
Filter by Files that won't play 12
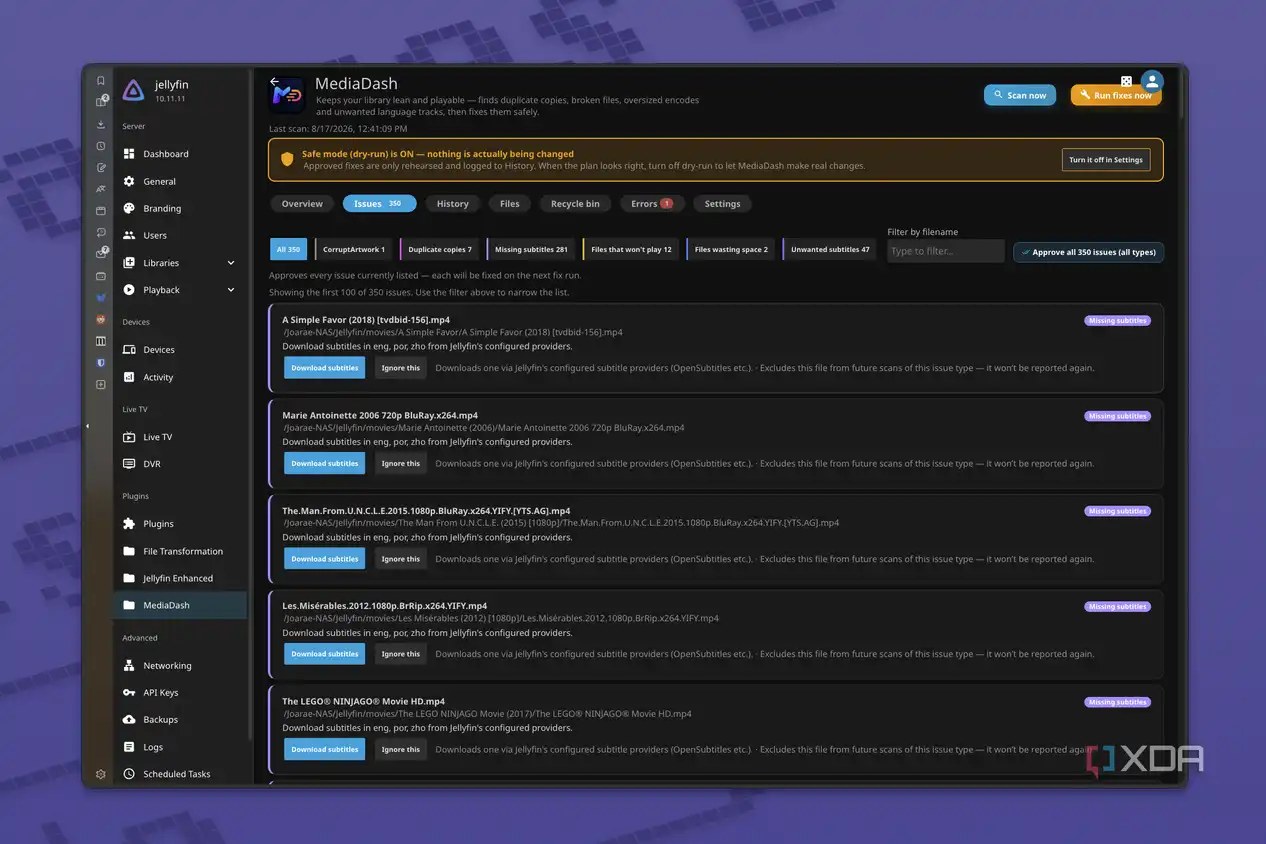[631, 250]
